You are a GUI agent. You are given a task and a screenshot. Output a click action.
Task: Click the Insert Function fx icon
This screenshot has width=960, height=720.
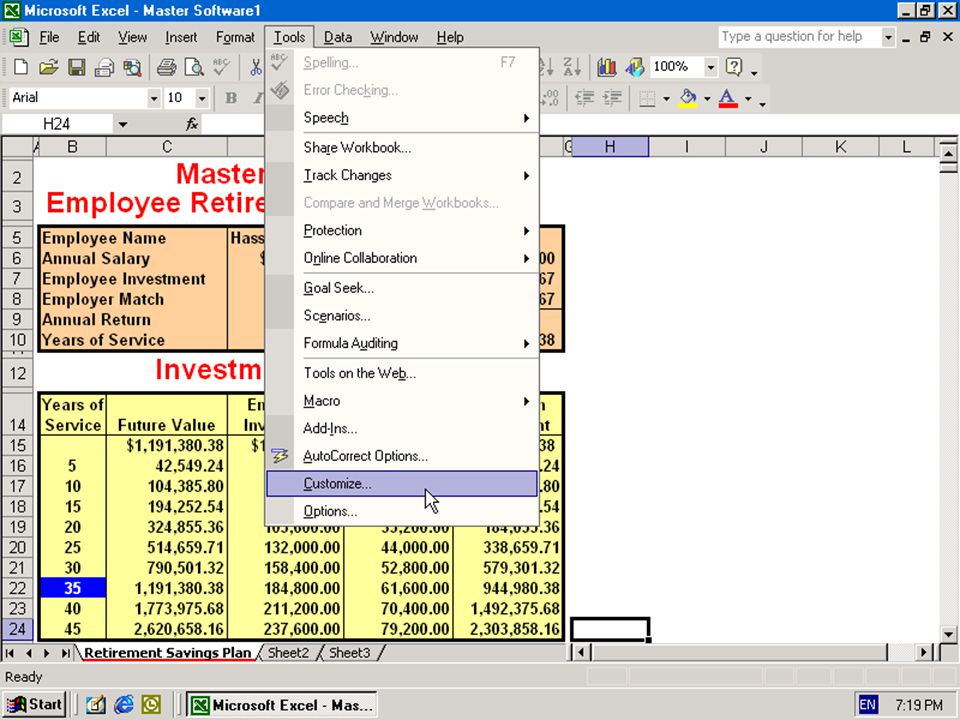192,124
